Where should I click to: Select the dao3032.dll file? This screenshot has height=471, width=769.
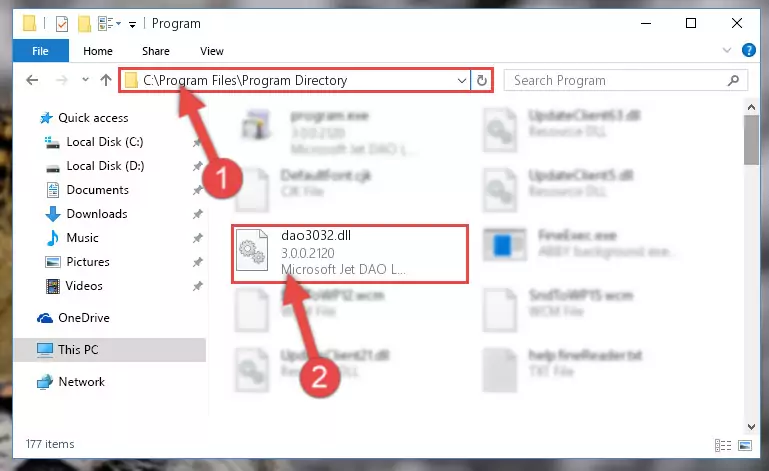click(x=350, y=254)
